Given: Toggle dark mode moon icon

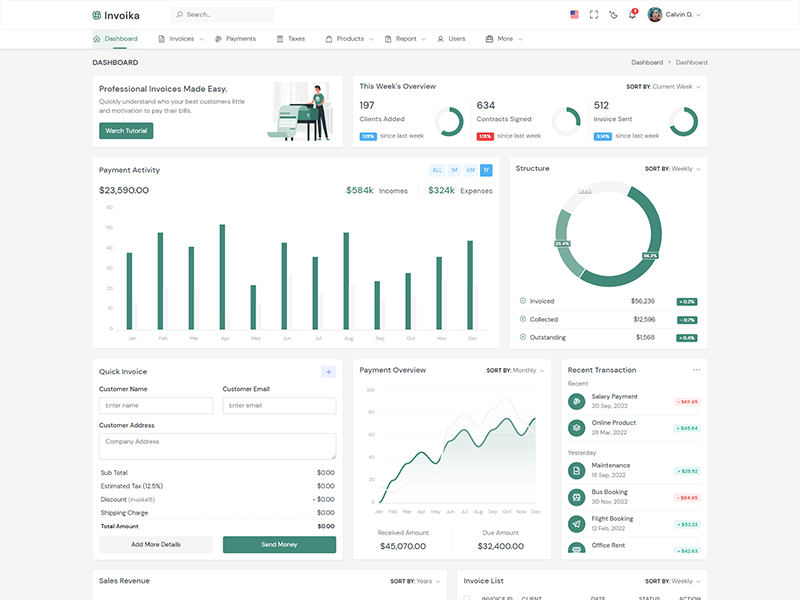Looking at the screenshot, I should click(613, 15).
